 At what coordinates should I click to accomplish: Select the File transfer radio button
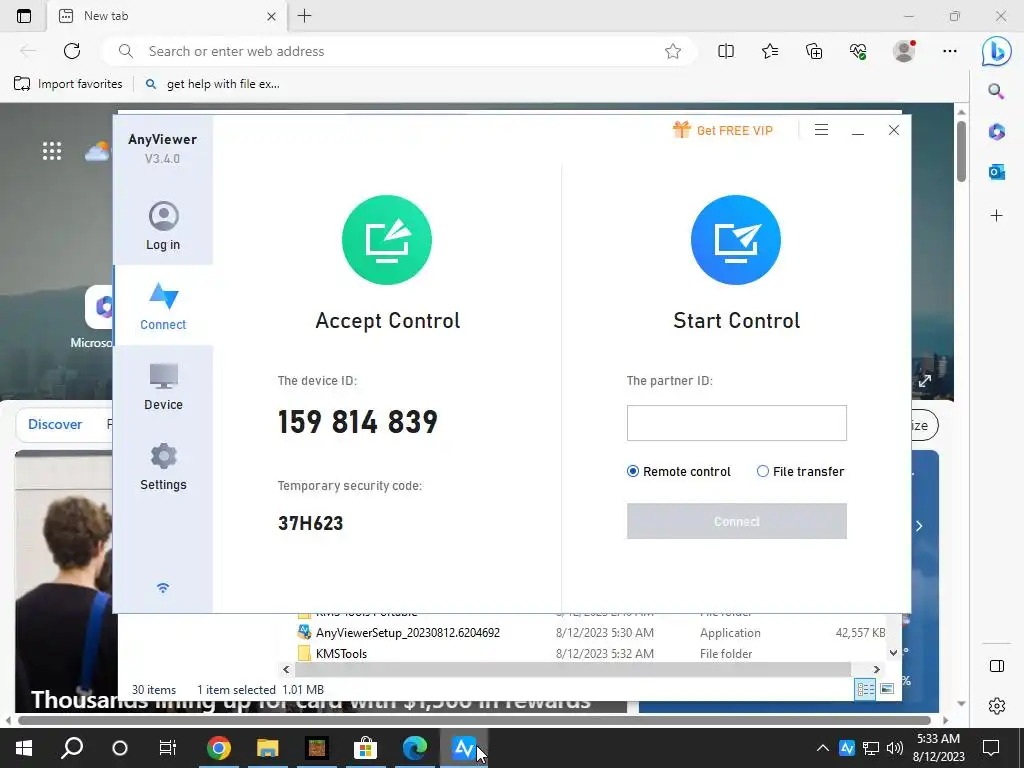tap(763, 471)
